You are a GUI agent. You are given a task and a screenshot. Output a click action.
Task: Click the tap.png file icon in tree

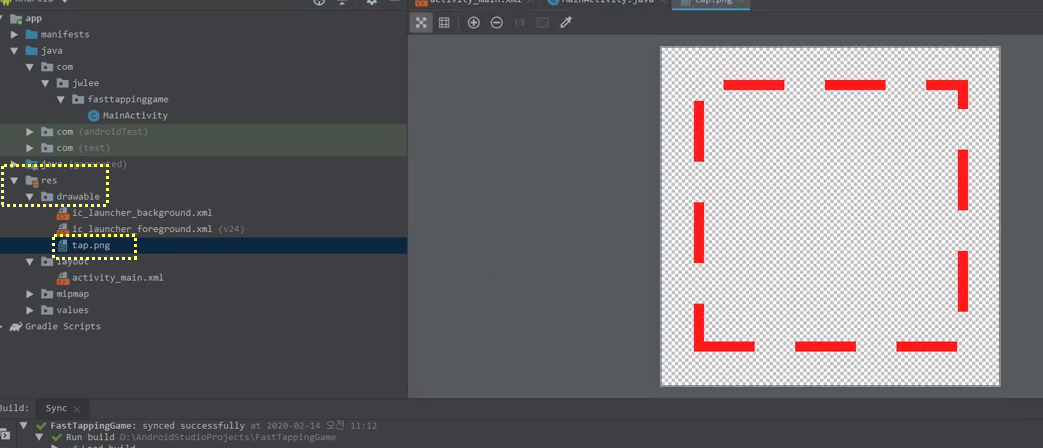[63, 245]
